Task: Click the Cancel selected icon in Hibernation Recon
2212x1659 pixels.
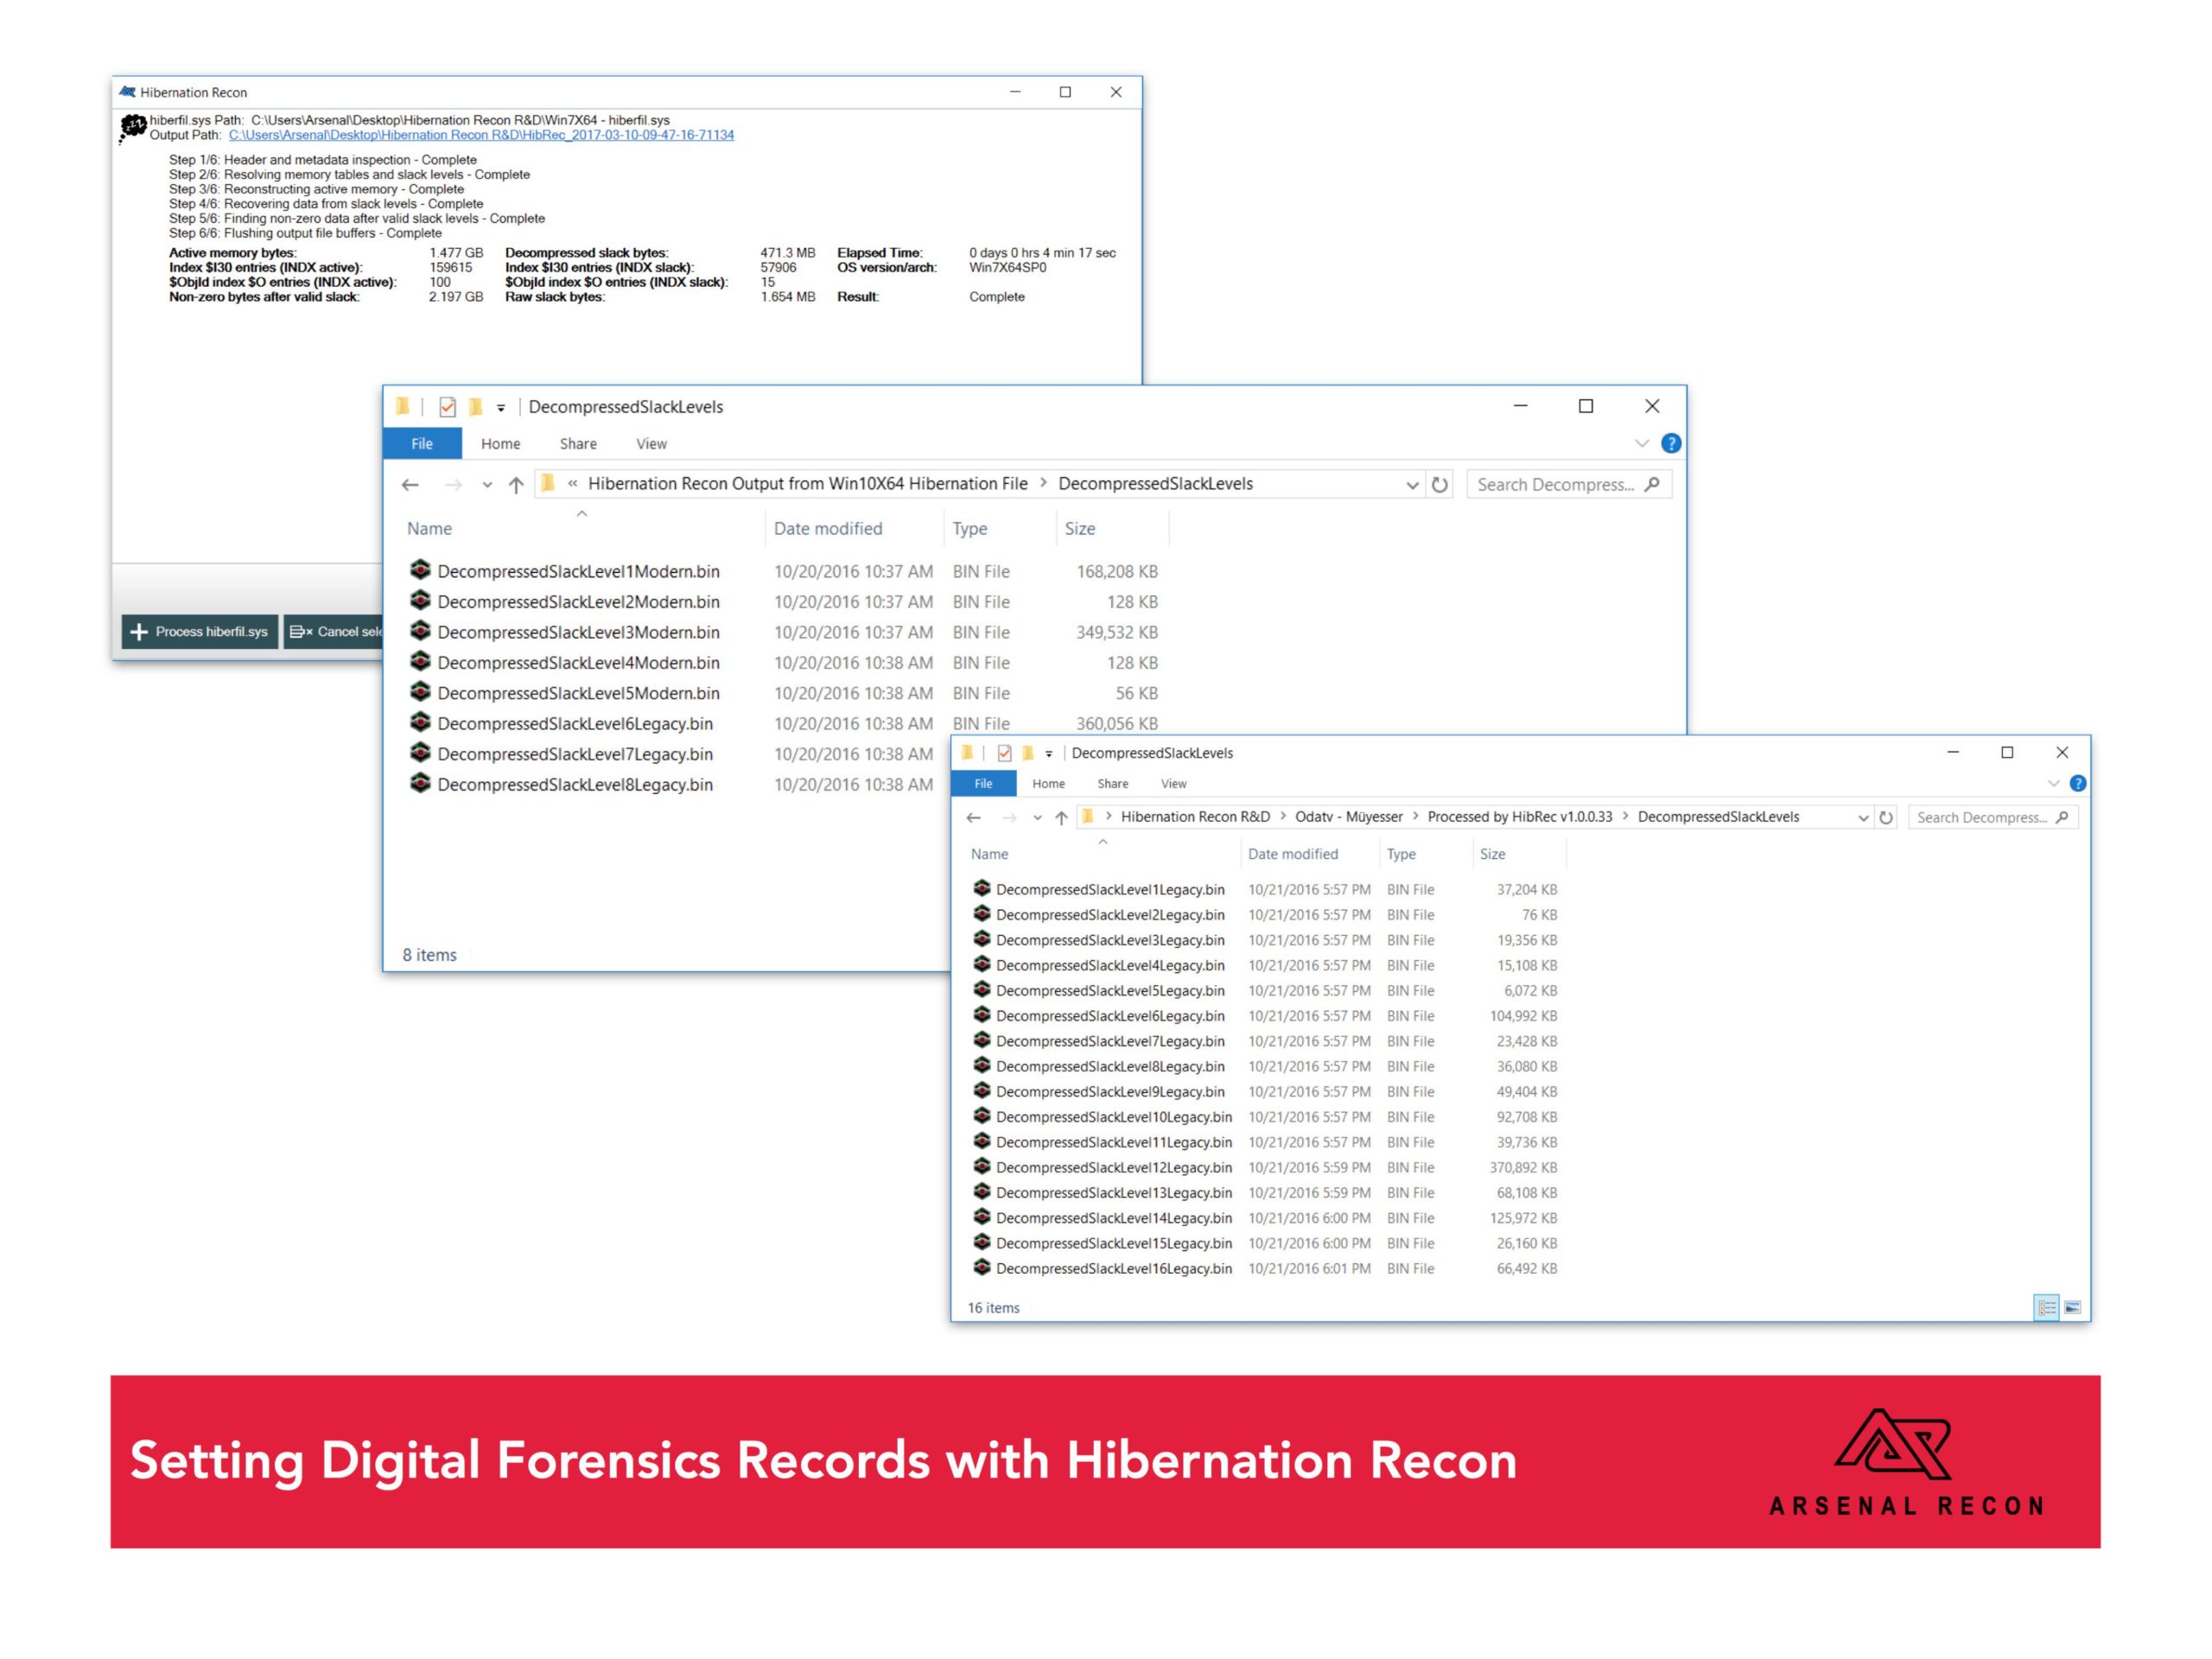Action: pos(298,631)
